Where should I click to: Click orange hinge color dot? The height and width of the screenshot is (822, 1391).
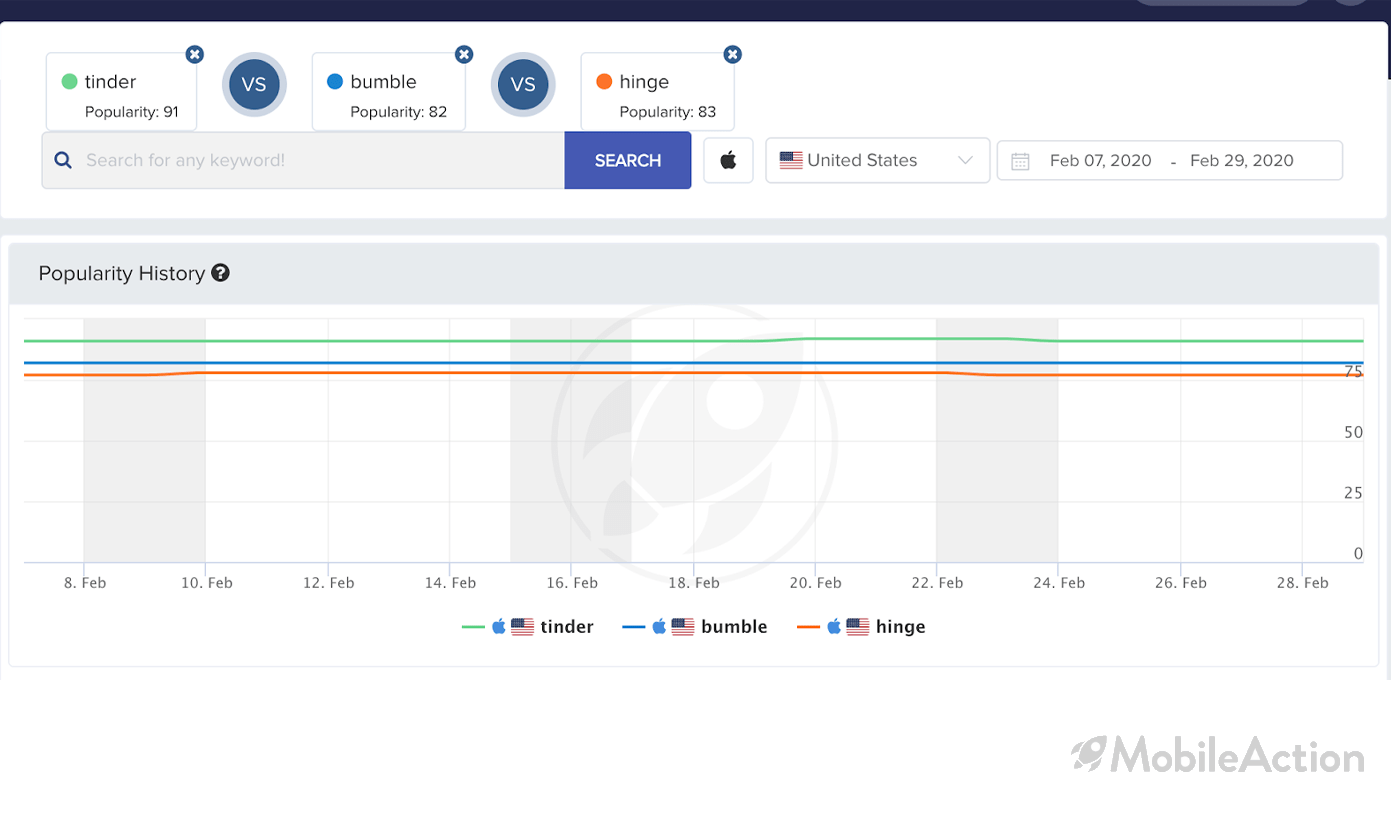[604, 82]
